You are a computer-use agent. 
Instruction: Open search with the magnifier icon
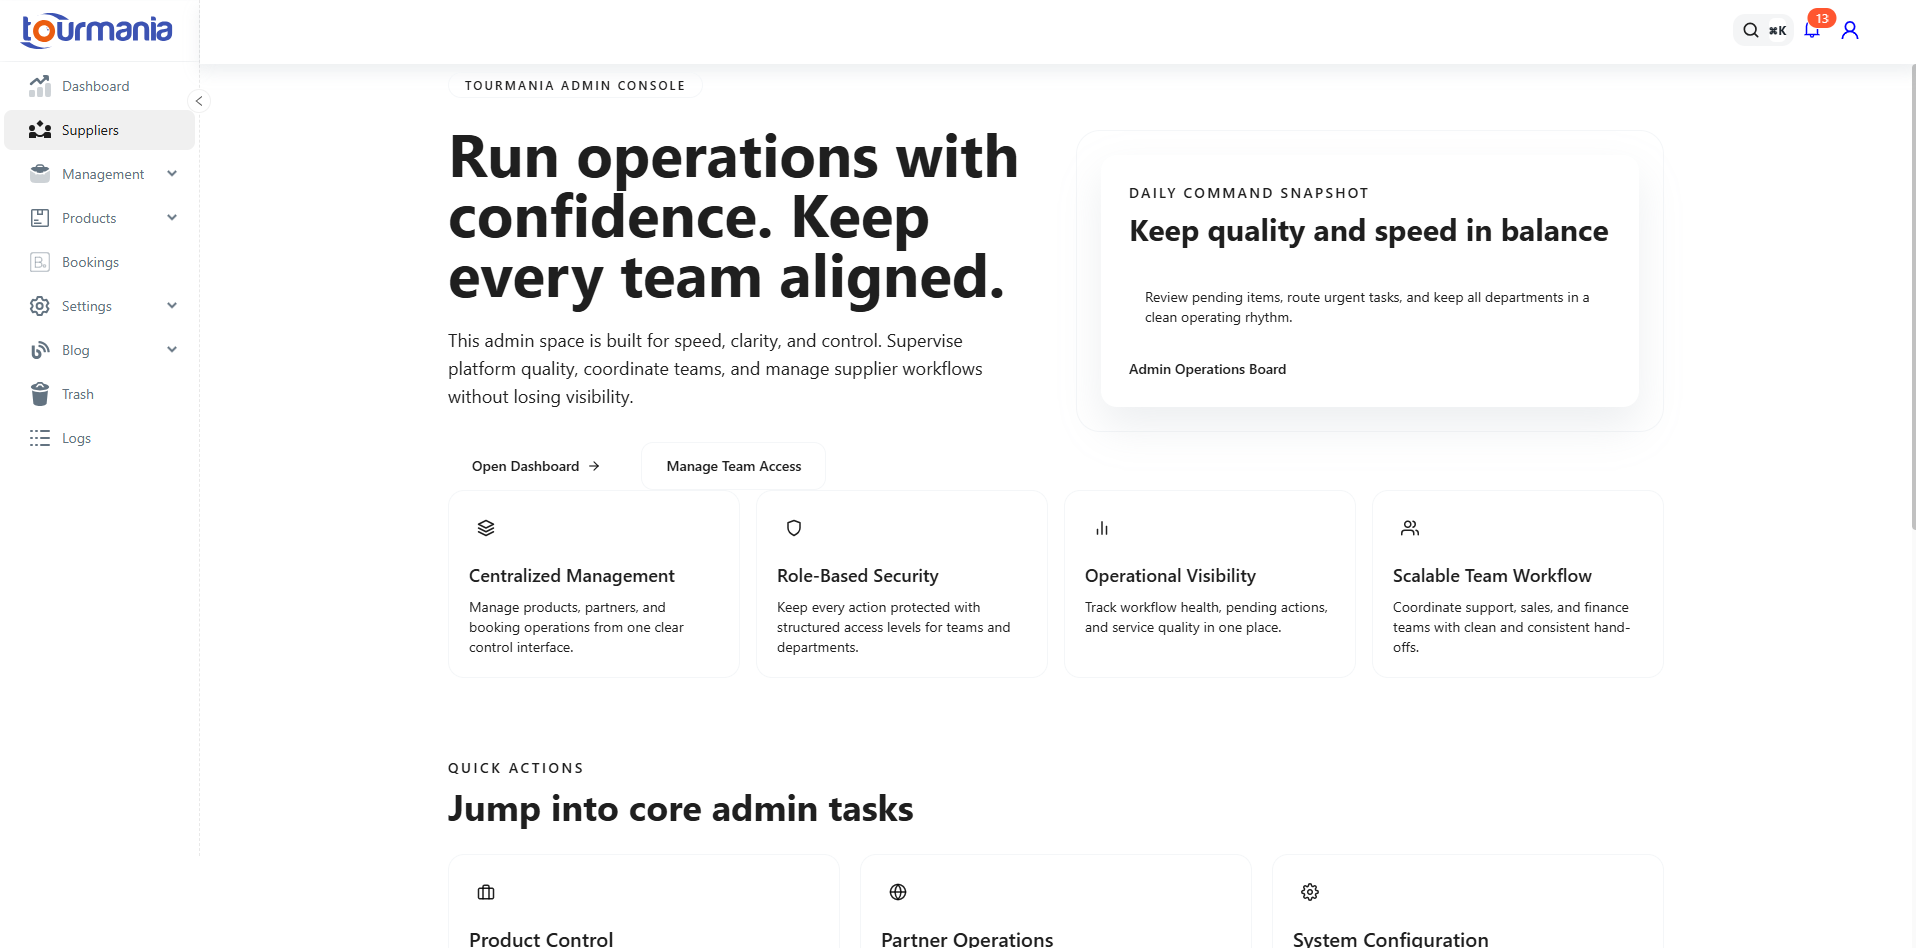tap(1750, 30)
